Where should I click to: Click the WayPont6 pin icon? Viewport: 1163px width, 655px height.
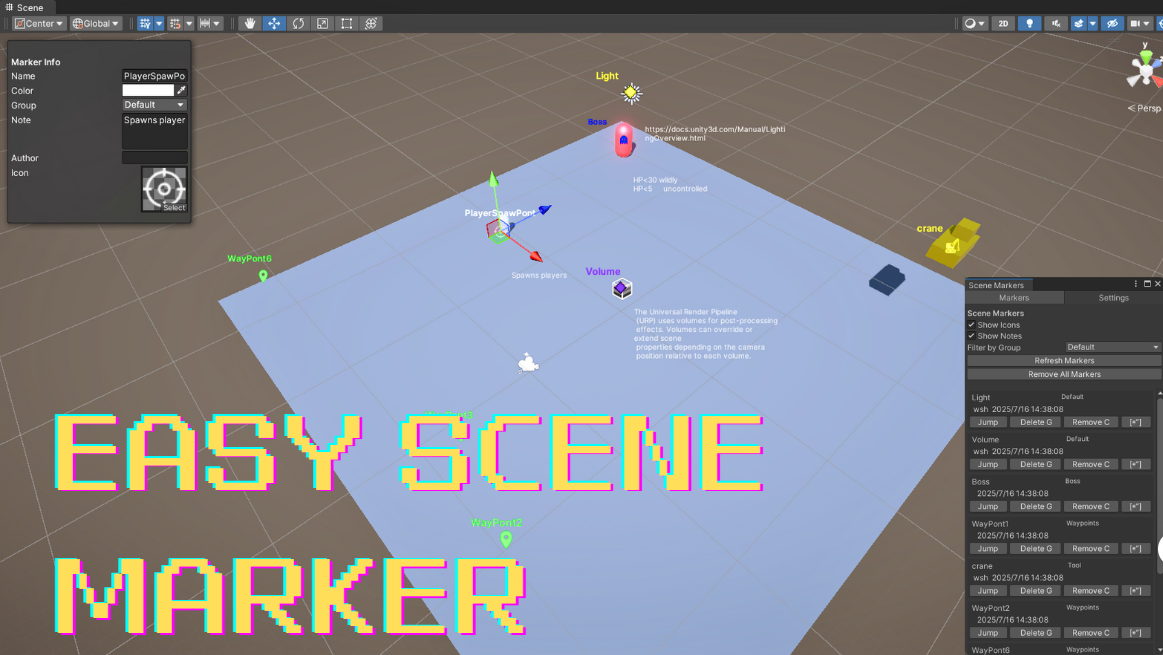263,276
